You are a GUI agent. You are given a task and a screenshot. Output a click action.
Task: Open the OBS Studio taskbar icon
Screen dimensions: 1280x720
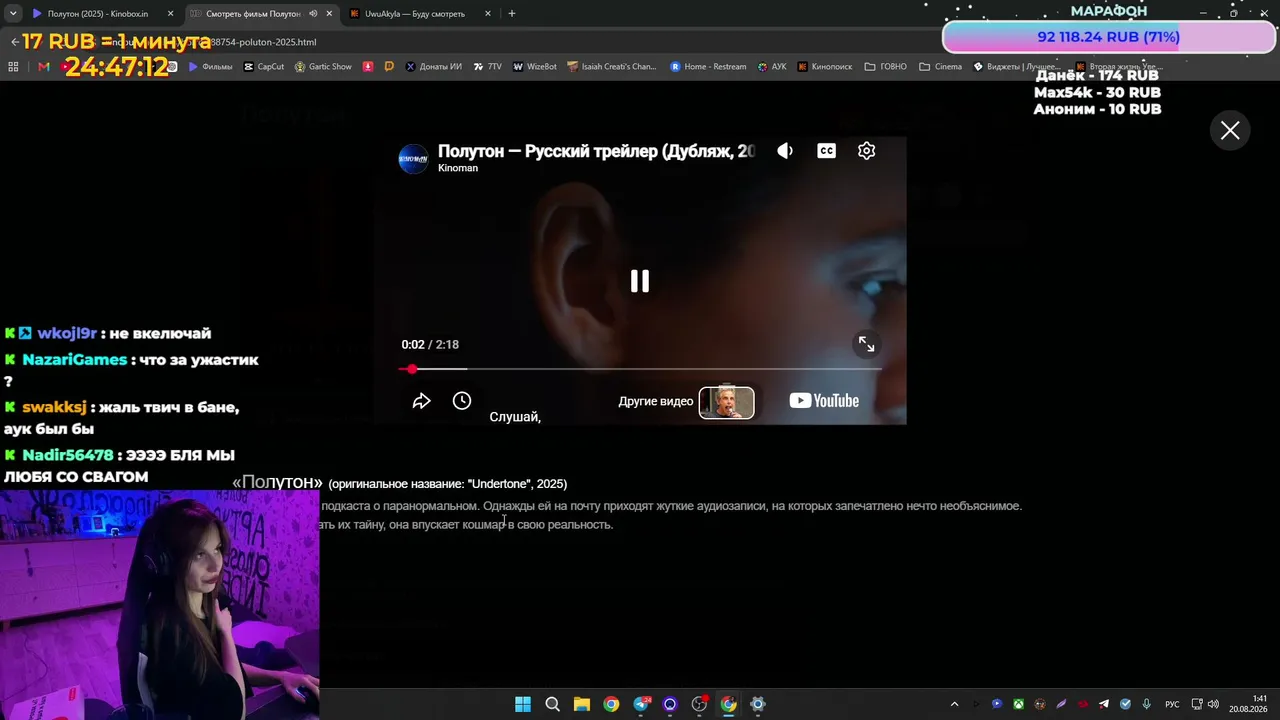click(x=699, y=704)
